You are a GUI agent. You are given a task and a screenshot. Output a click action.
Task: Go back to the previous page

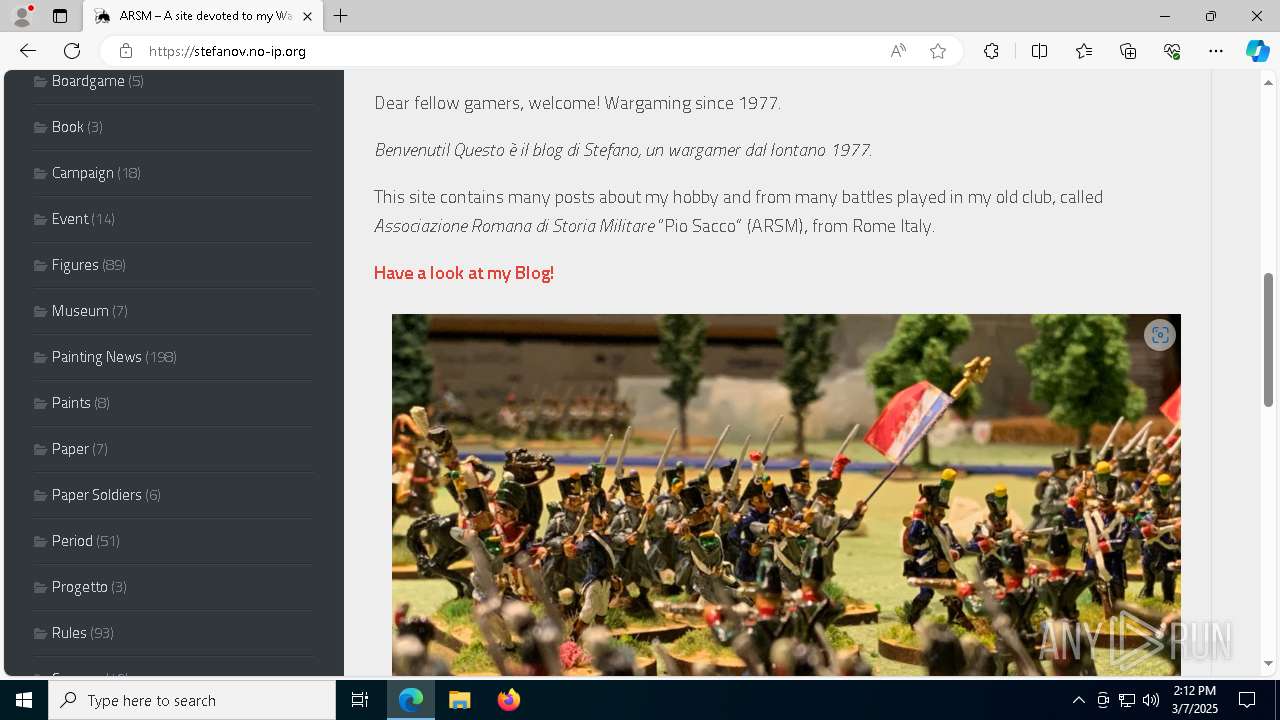[x=28, y=51]
